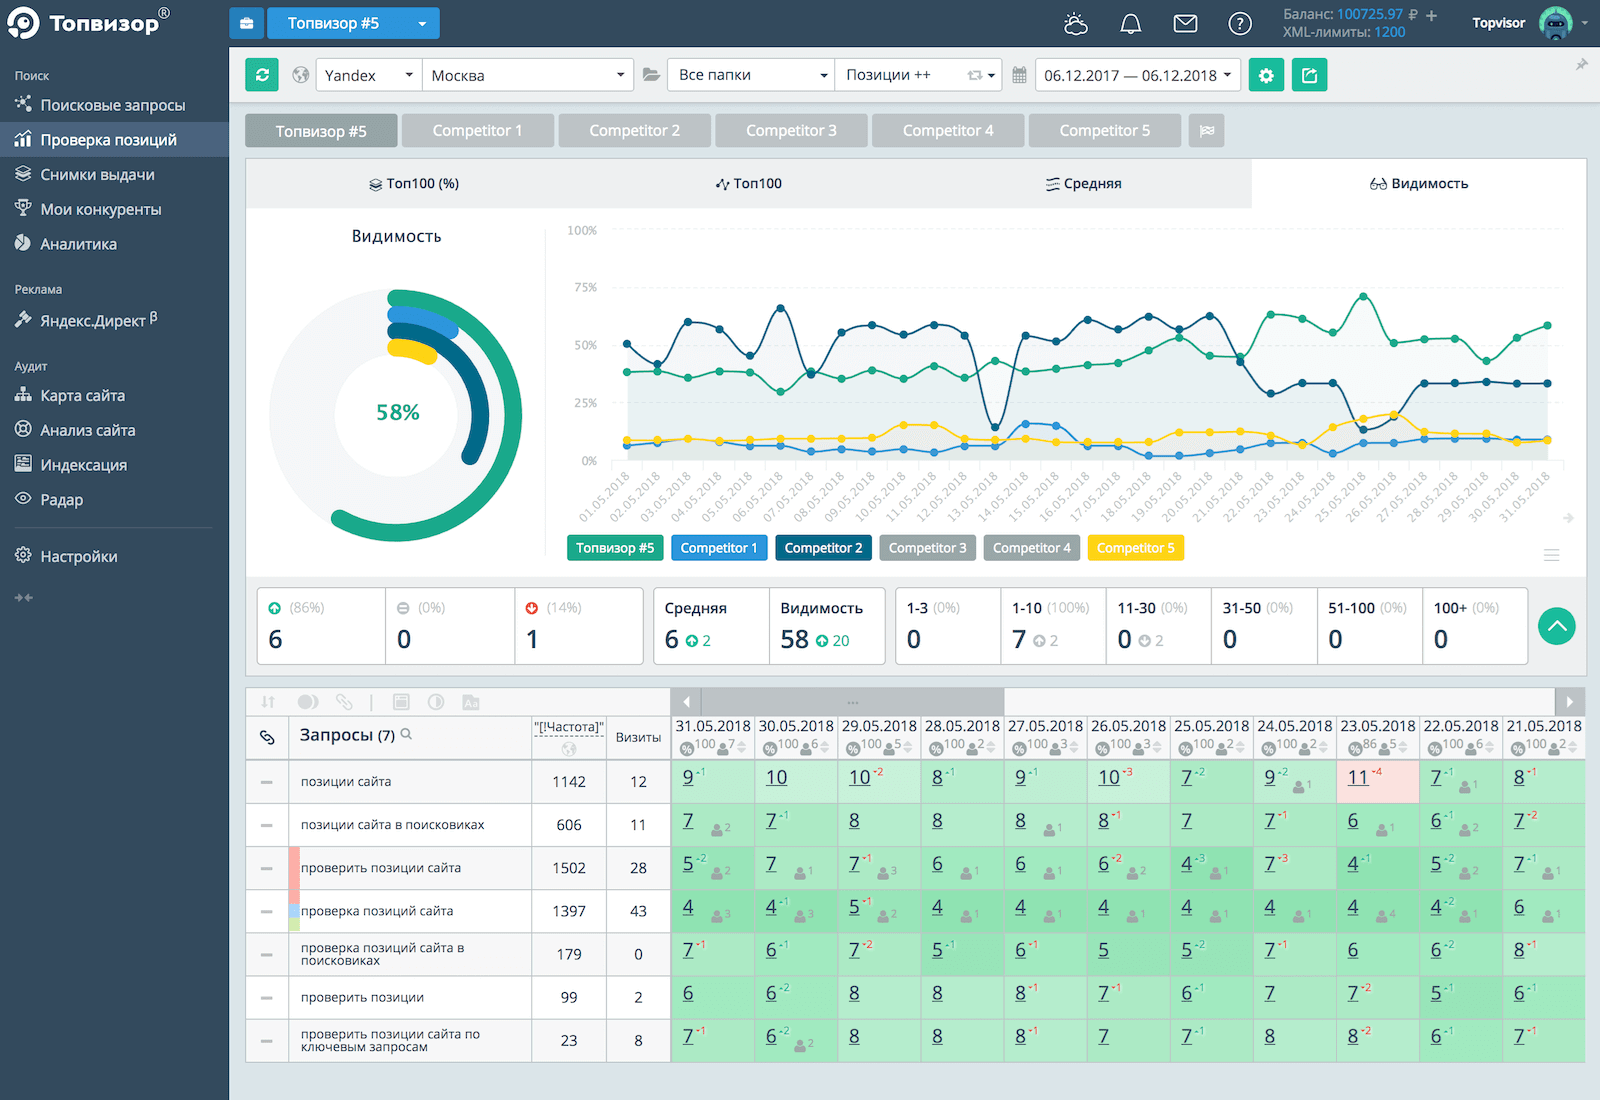Toggle Competitor 5 series in chart legend
1600x1100 pixels.
(x=1135, y=548)
